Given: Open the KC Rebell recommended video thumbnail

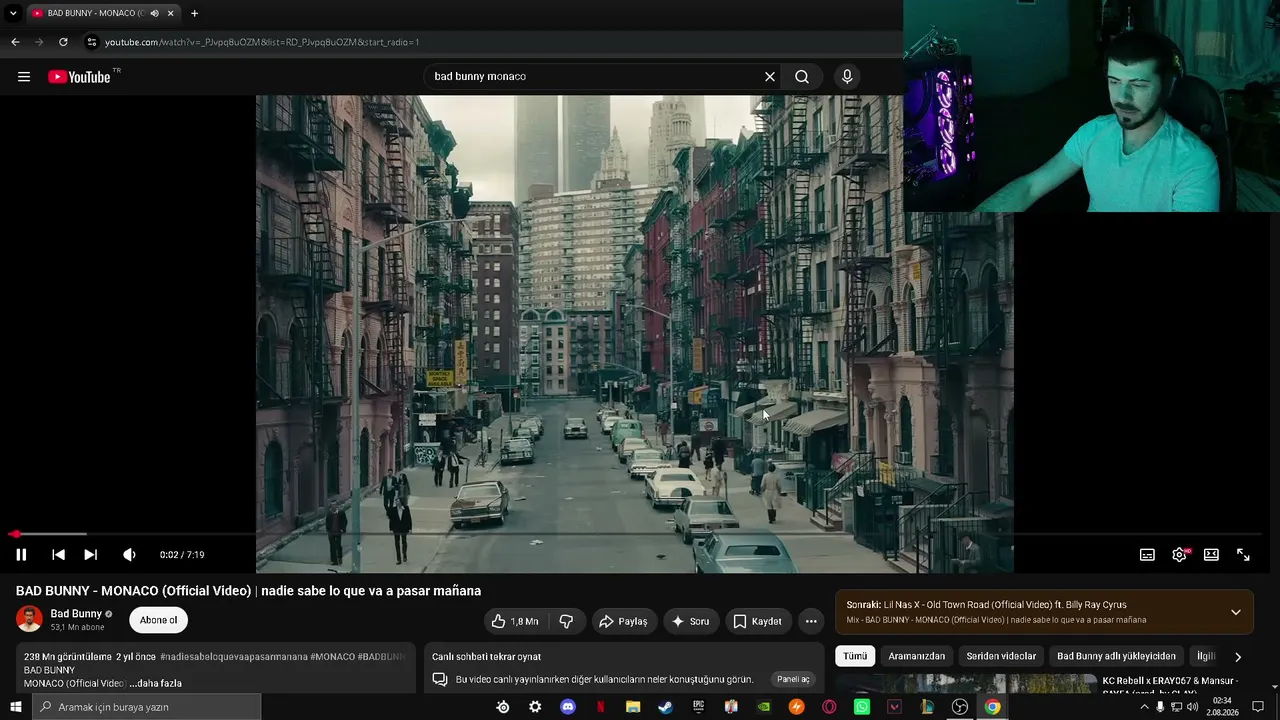Looking at the screenshot, I should pyautogui.click(x=966, y=684).
